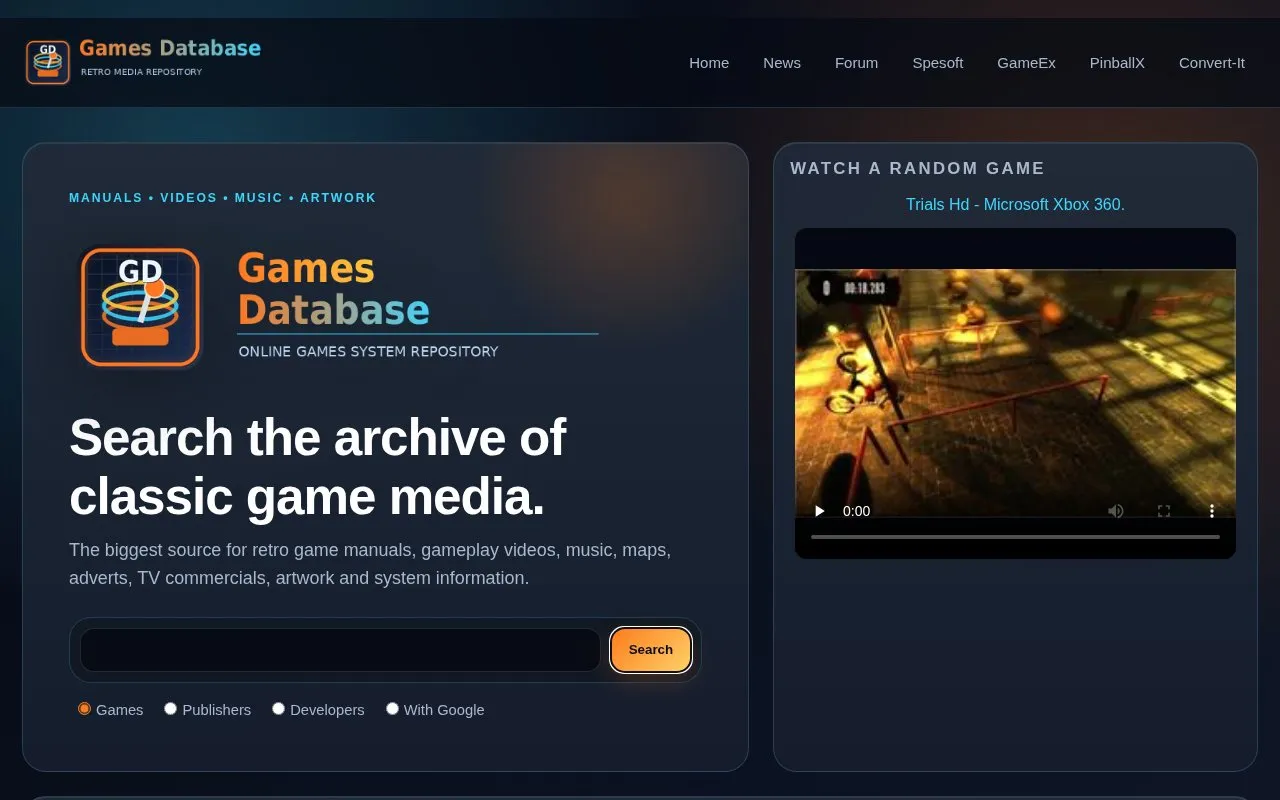
Task: Open the video's three-dot options menu
Action: [1212, 511]
